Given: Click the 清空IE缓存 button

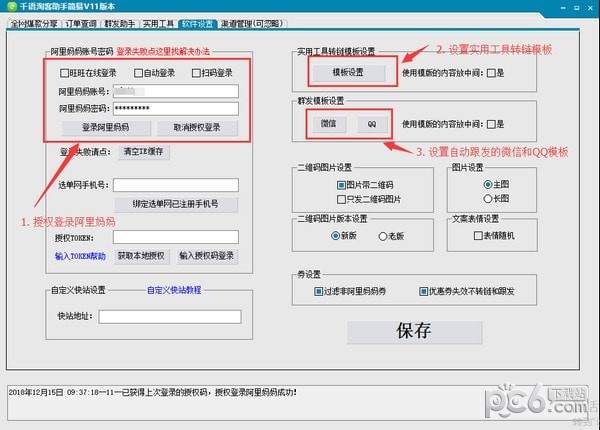Looking at the screenshot, I should (x=147, y=152).
